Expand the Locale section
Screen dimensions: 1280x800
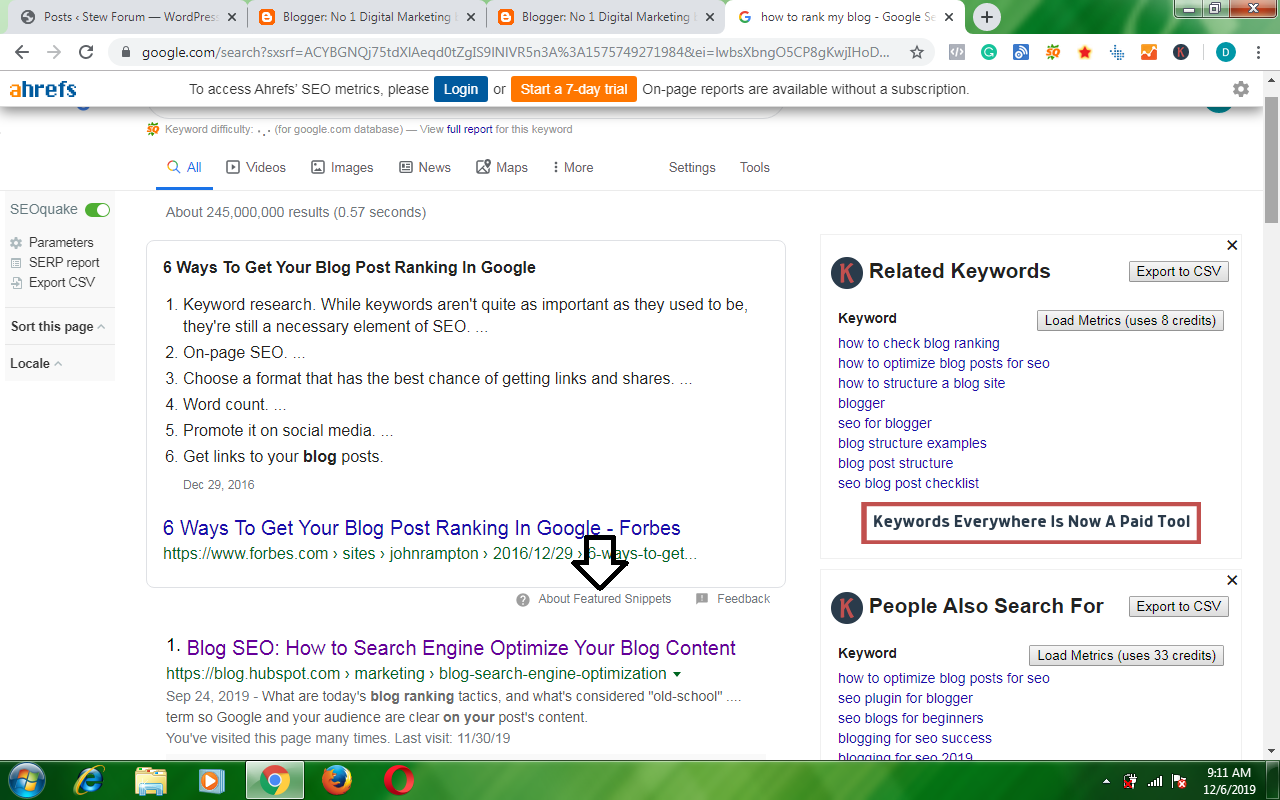point(36,363)
